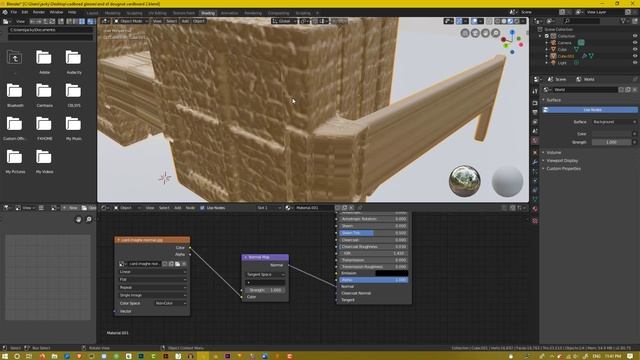
Task: Open the Slot 1 material slot dropdown
Action: click(269, 208)
